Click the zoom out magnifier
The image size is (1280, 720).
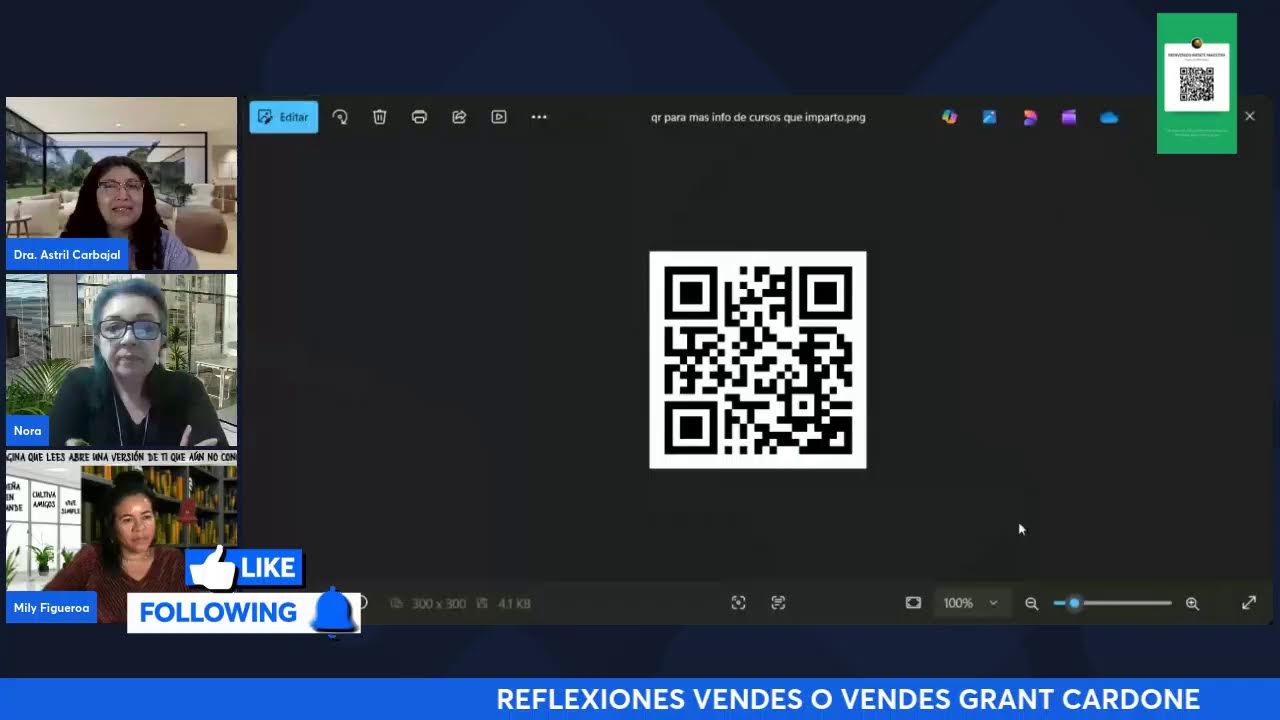click(1032, 603)
